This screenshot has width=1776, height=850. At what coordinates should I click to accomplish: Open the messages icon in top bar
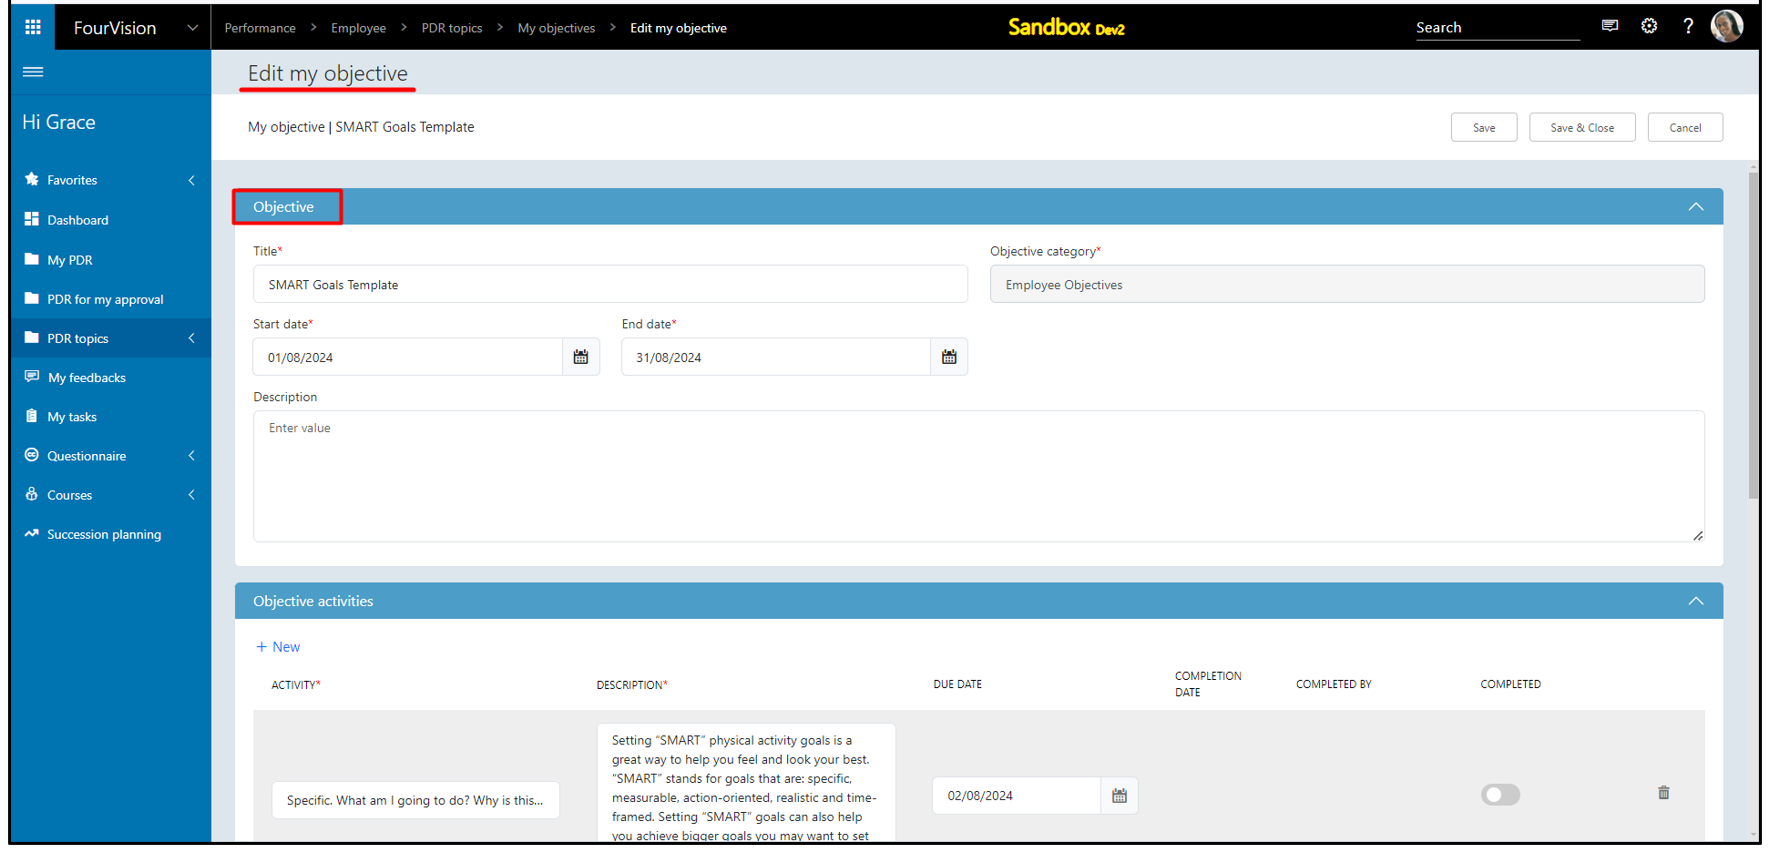pos(1609,26)
